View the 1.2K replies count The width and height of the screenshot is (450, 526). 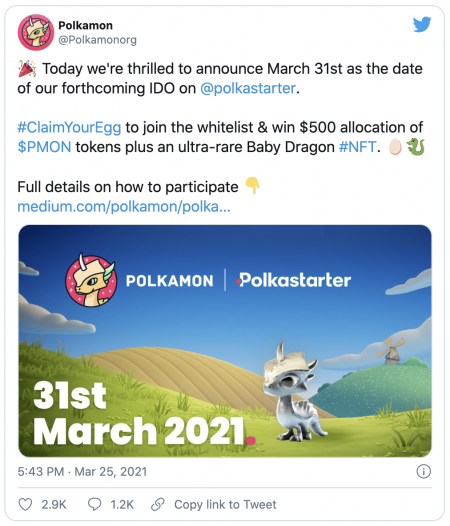click(122, 505)
